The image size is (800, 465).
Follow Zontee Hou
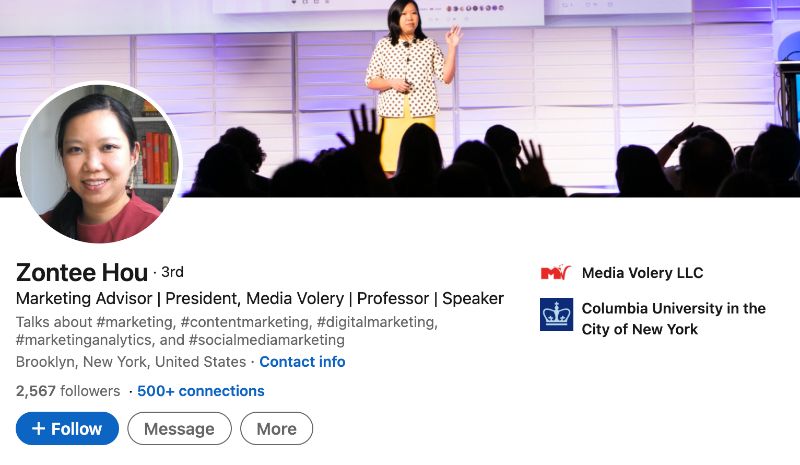pyautogui.click(x=67, y=429)
